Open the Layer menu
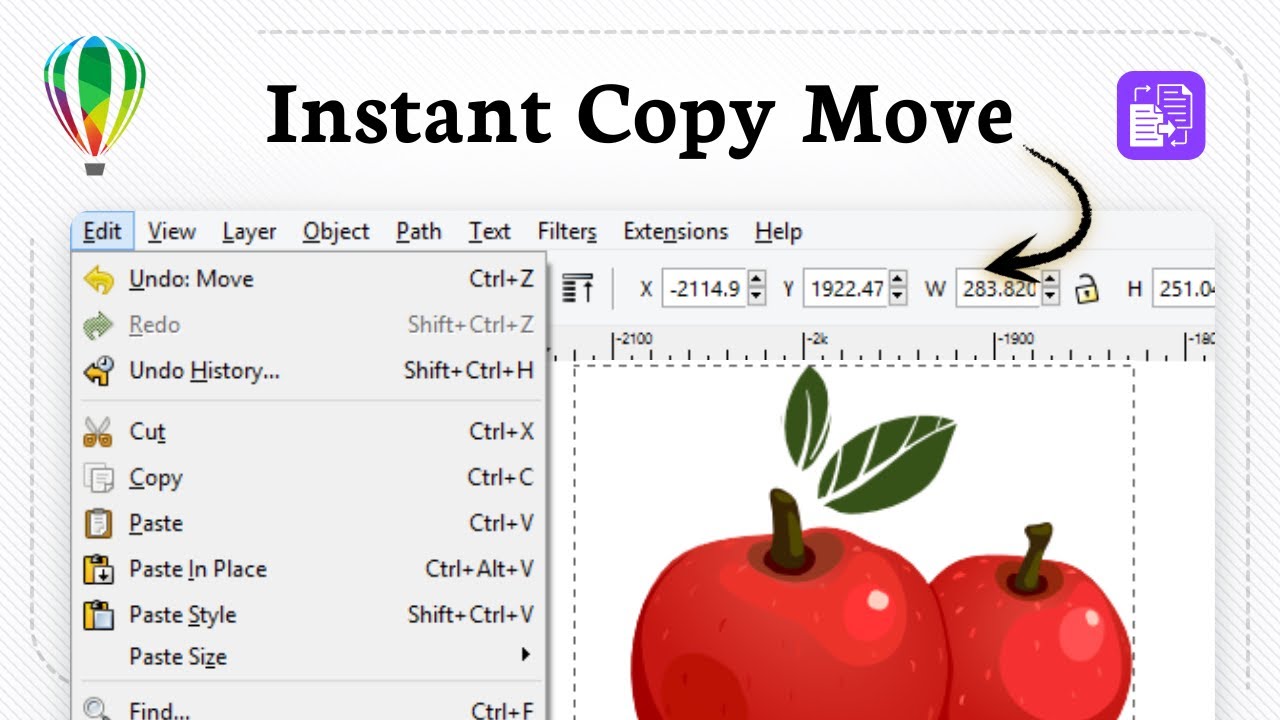The image size is (1280, 720). click(249, 232)
